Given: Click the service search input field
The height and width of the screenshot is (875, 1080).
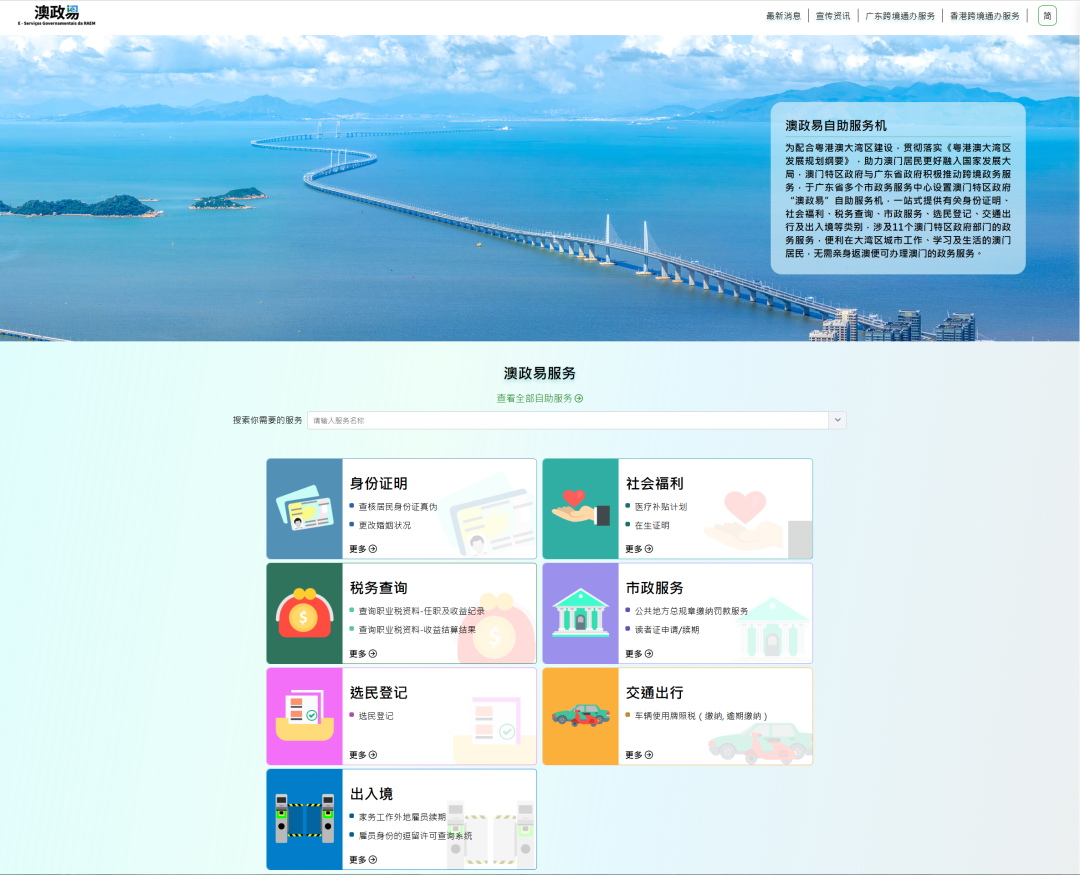Looking at the screenshot, I should tap(570, 420).
